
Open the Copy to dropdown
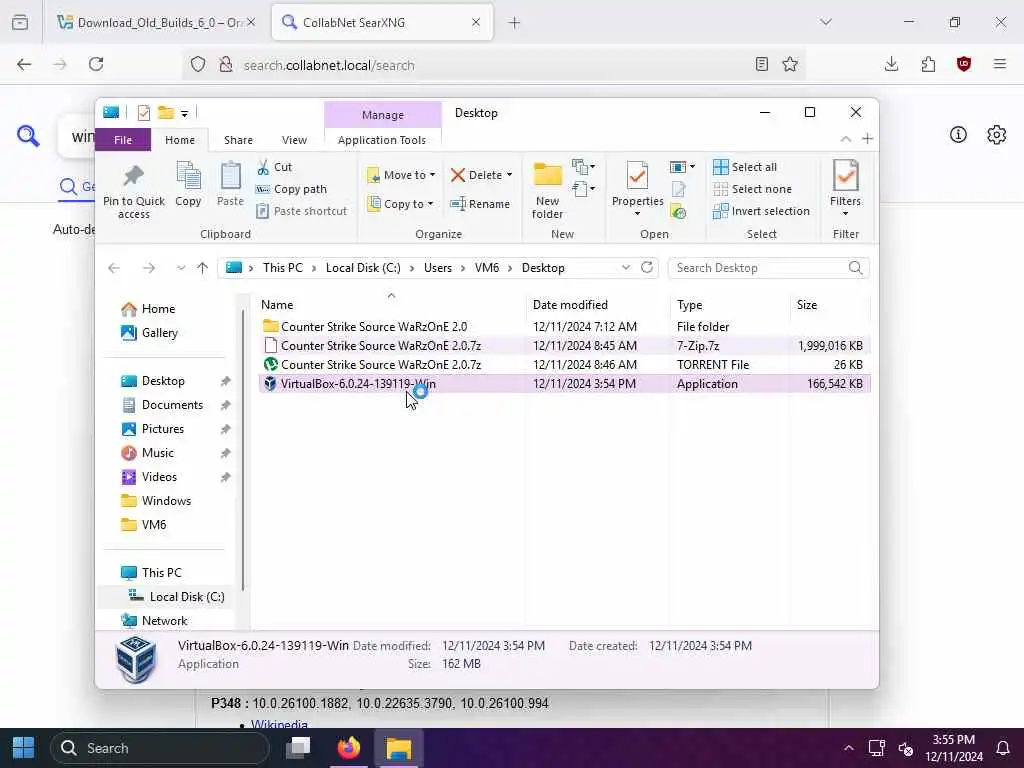point(400,204)
